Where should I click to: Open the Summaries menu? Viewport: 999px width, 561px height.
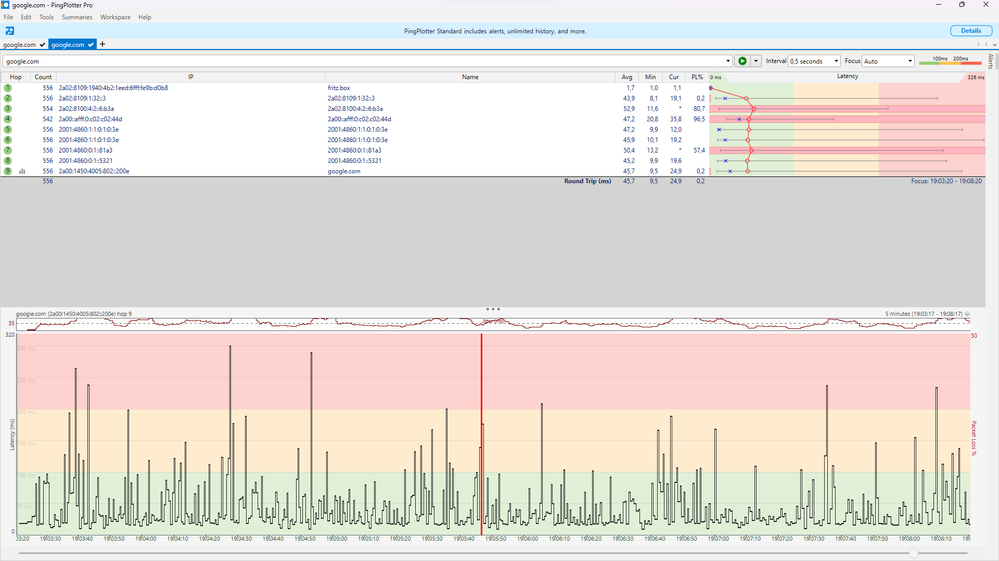pyautogui.click(x=77, y=17)
